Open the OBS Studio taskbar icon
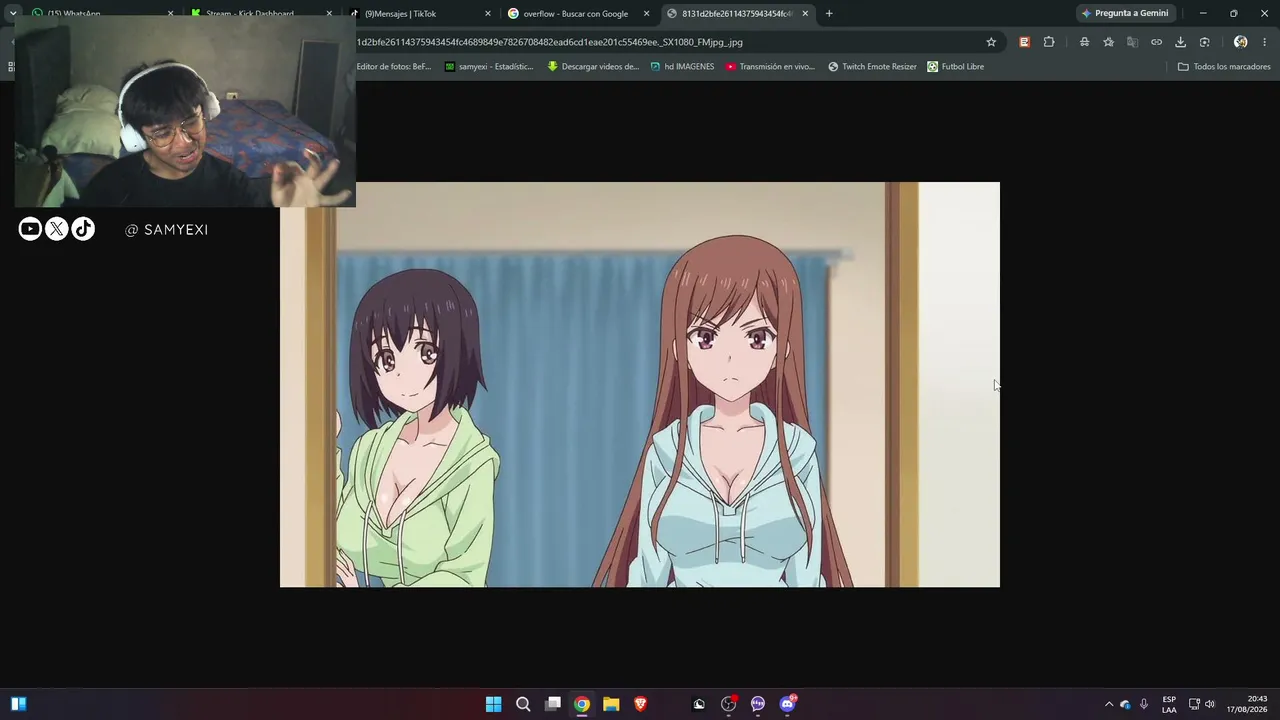 (x=729, y=704)
